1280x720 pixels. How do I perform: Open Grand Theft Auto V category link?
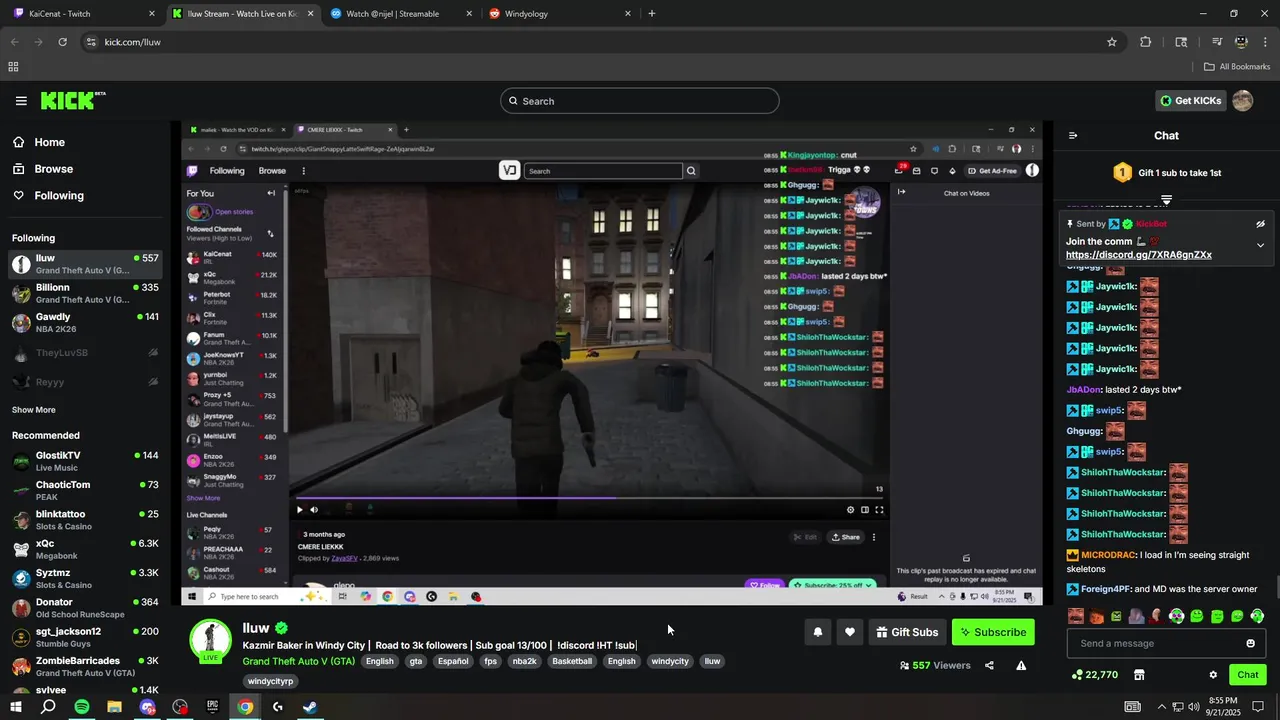point(299,661)
